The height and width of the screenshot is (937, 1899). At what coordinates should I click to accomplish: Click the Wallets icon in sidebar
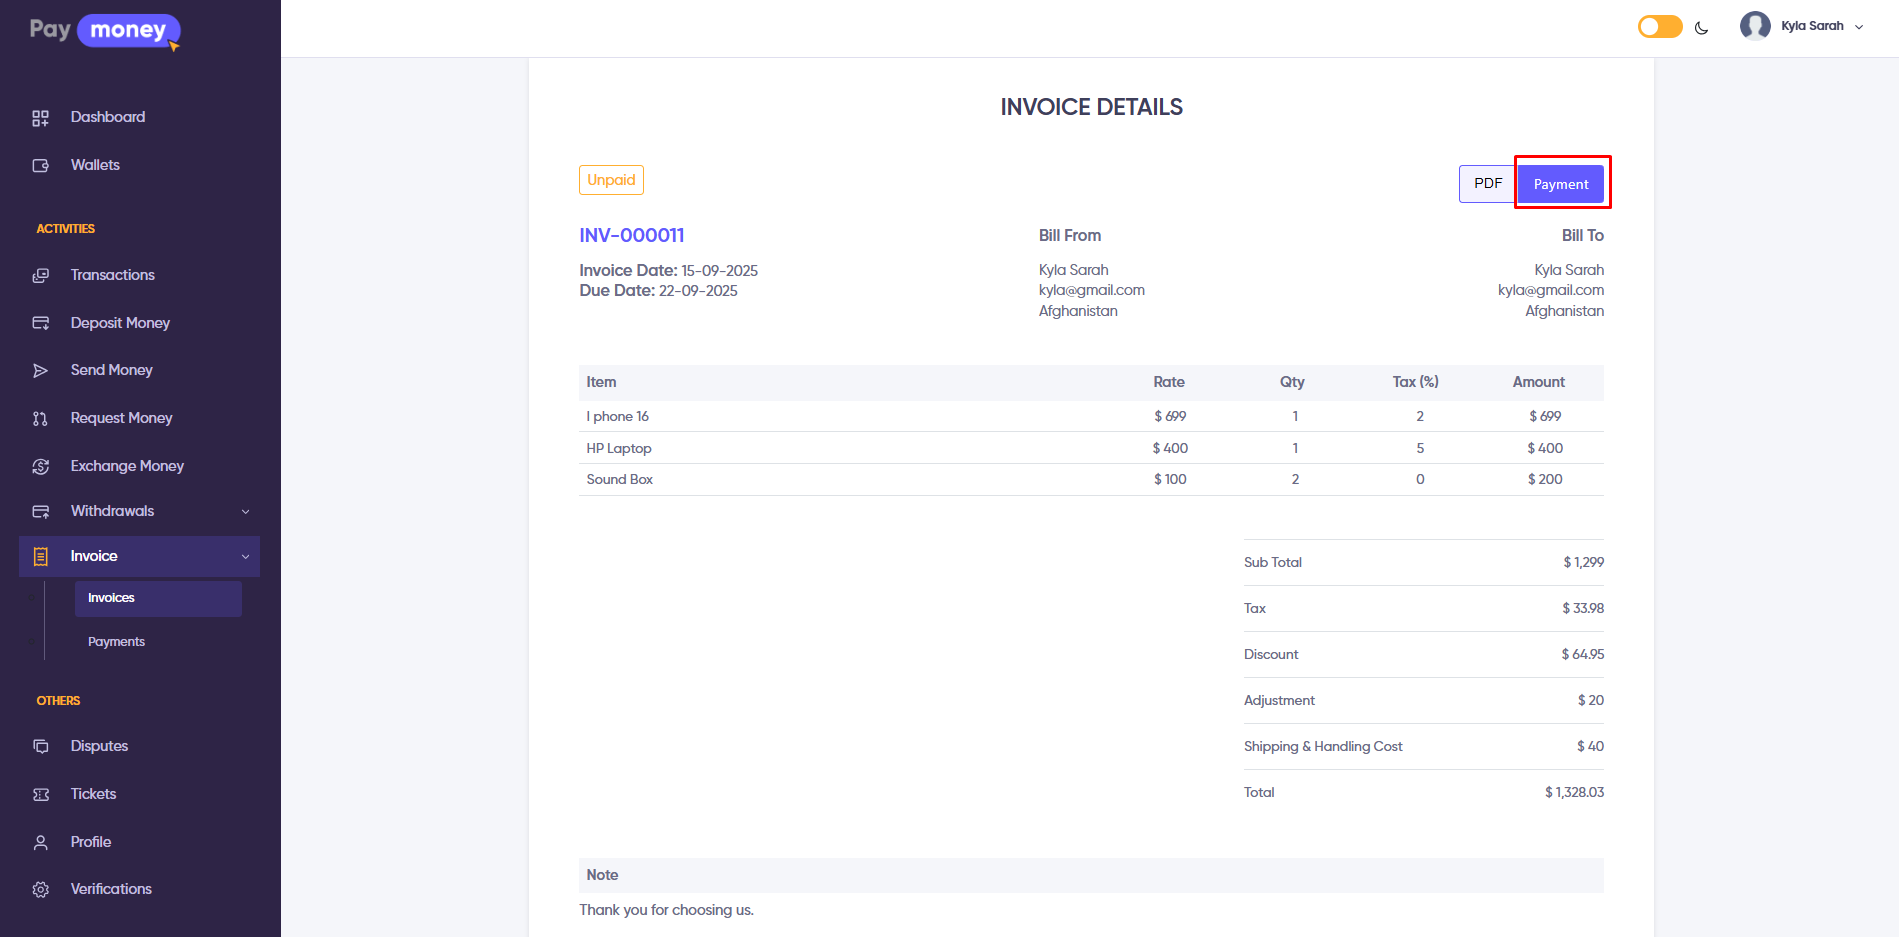tap(40, 166)
